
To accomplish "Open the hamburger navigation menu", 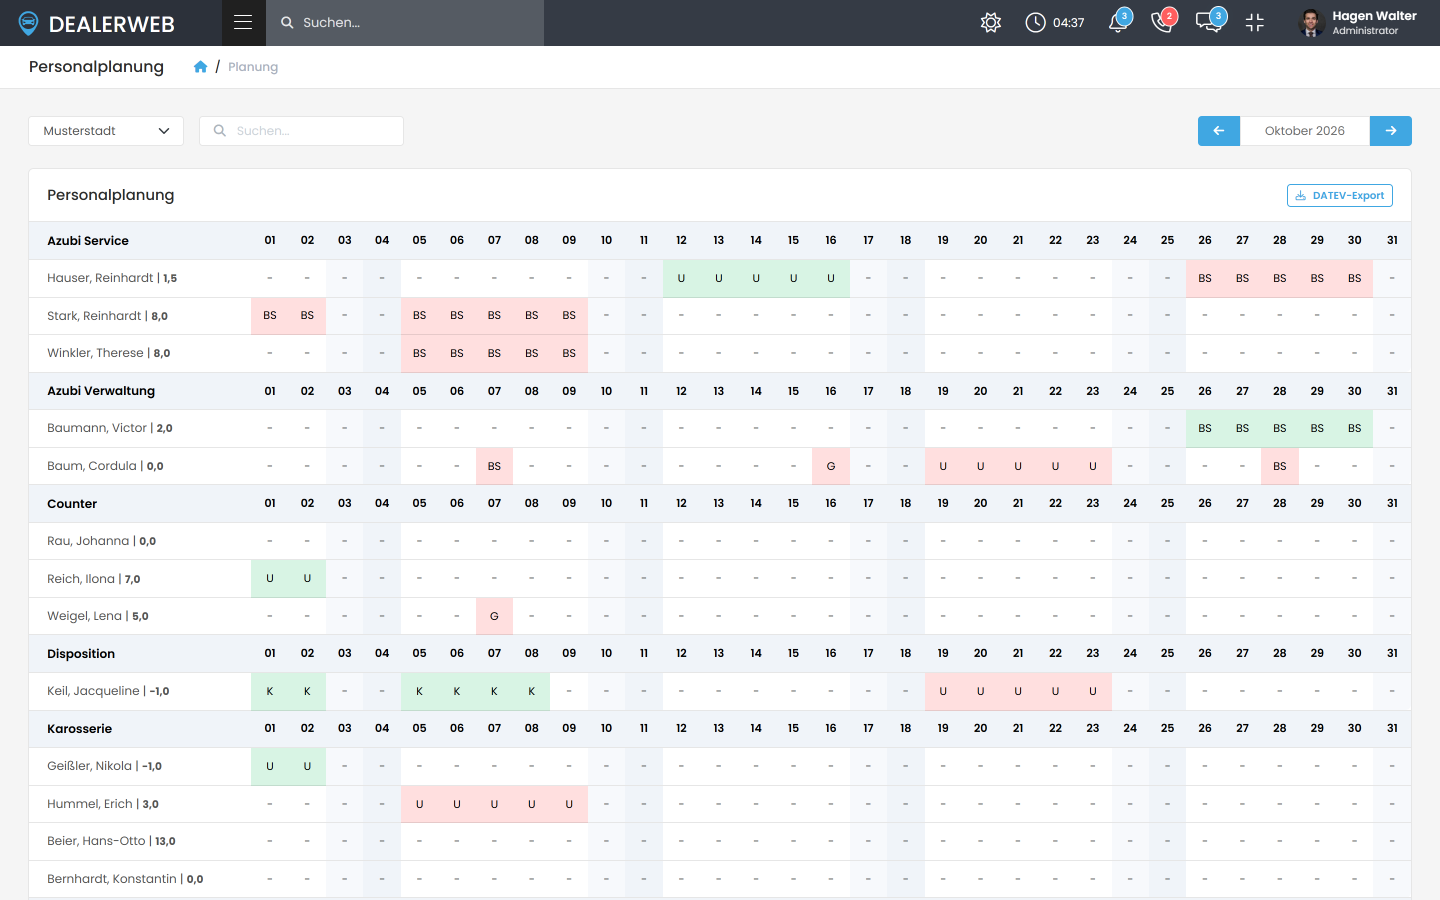I will (x=243, y=22).
